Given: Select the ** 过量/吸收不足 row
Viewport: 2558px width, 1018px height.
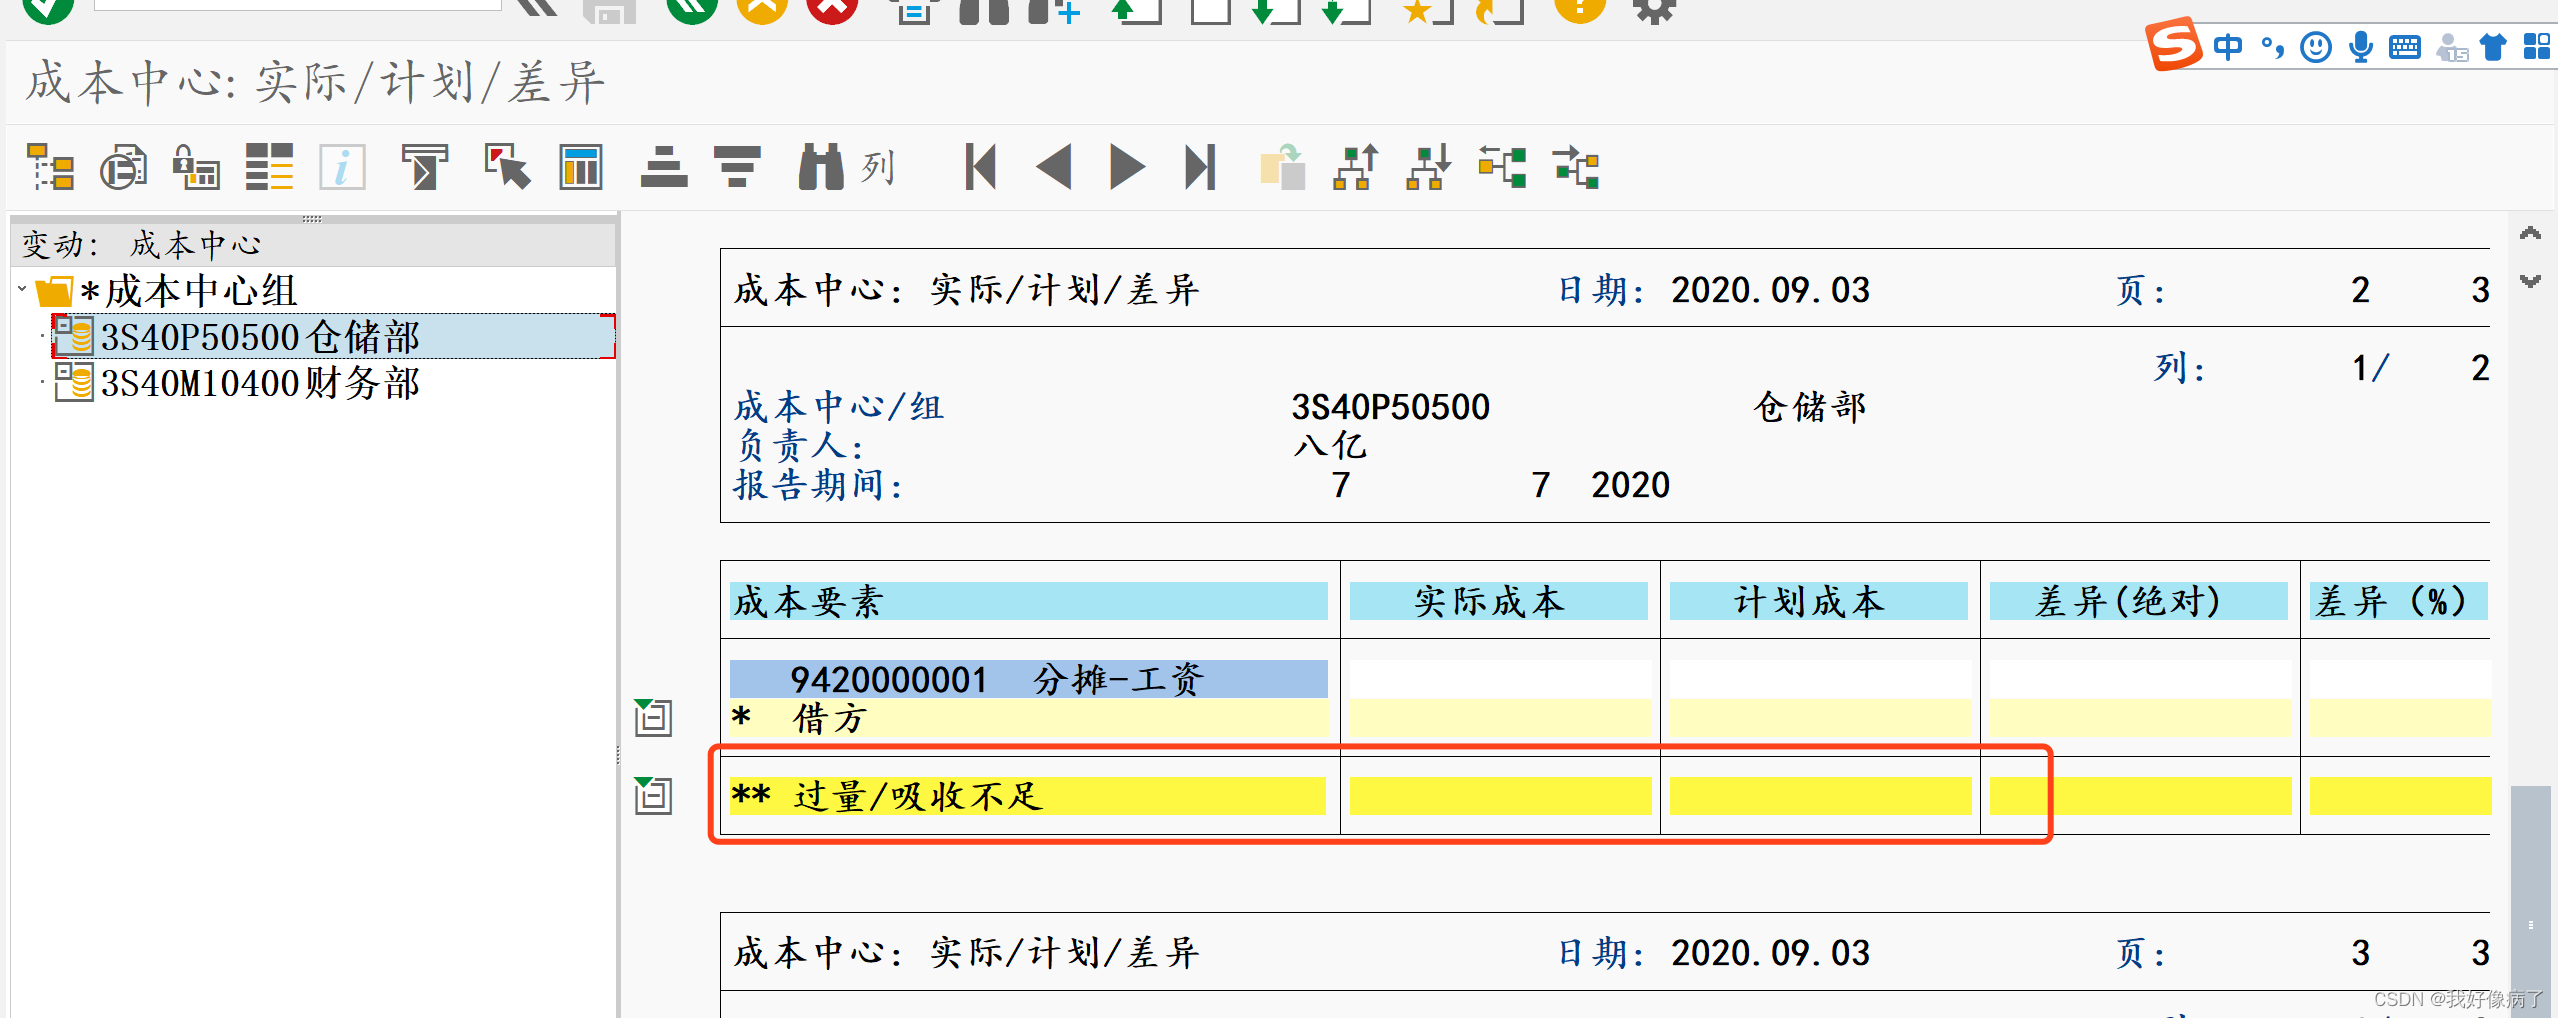Looking at the screenshot, I should point(1028,796).
